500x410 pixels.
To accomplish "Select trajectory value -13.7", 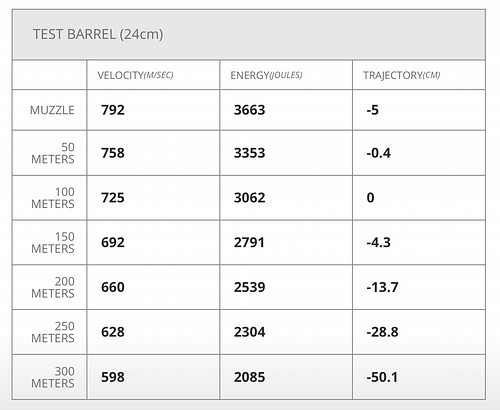I will [382, 287].
